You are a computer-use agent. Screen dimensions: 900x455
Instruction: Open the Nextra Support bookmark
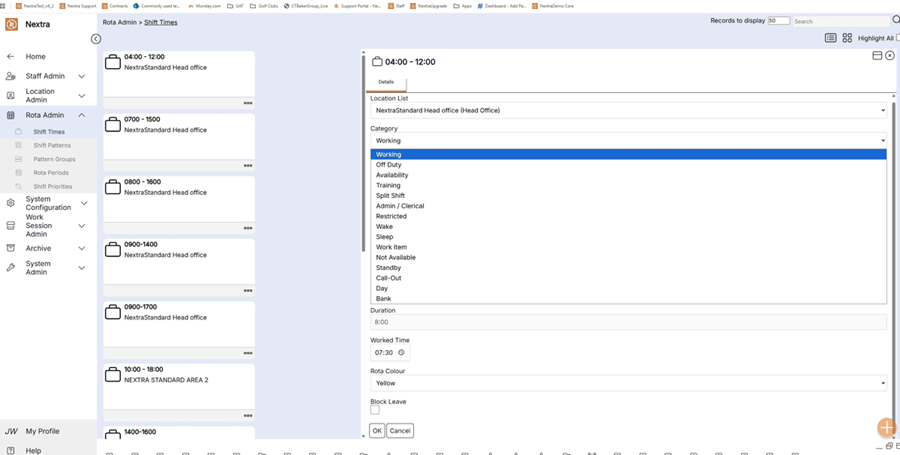78,6
